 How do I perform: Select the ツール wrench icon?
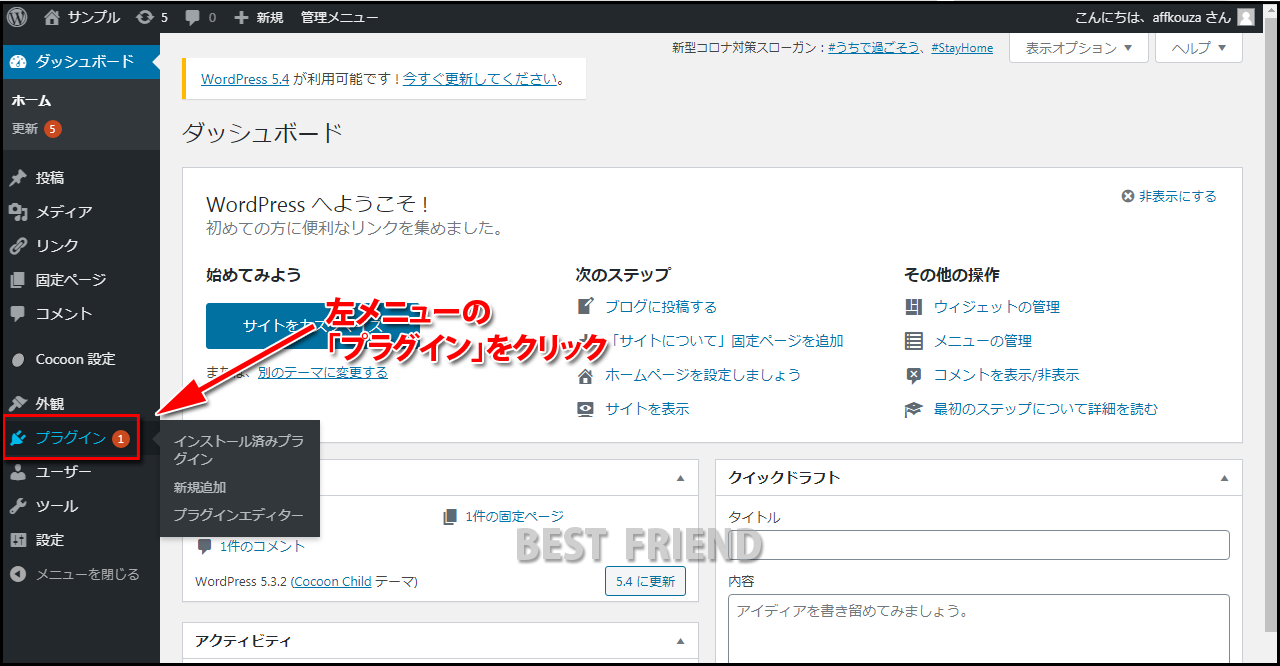point(18,506)
